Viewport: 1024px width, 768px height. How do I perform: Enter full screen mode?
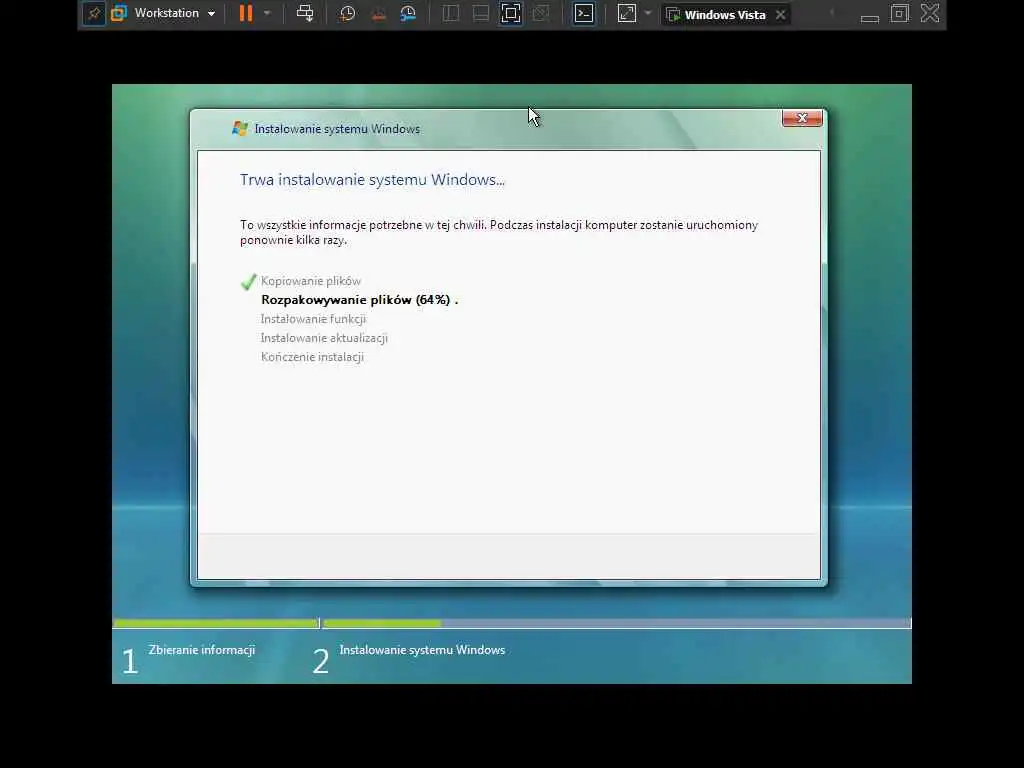click(511, 13)
